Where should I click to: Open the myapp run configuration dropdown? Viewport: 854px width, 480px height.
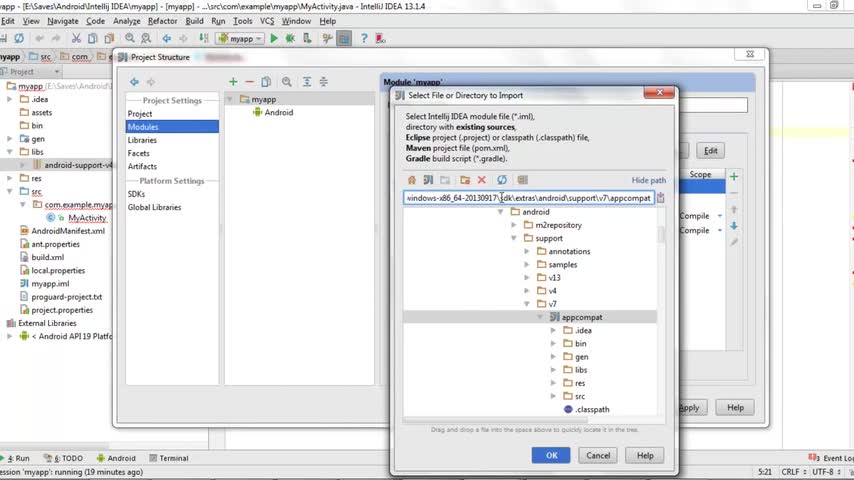click(240, 39)
